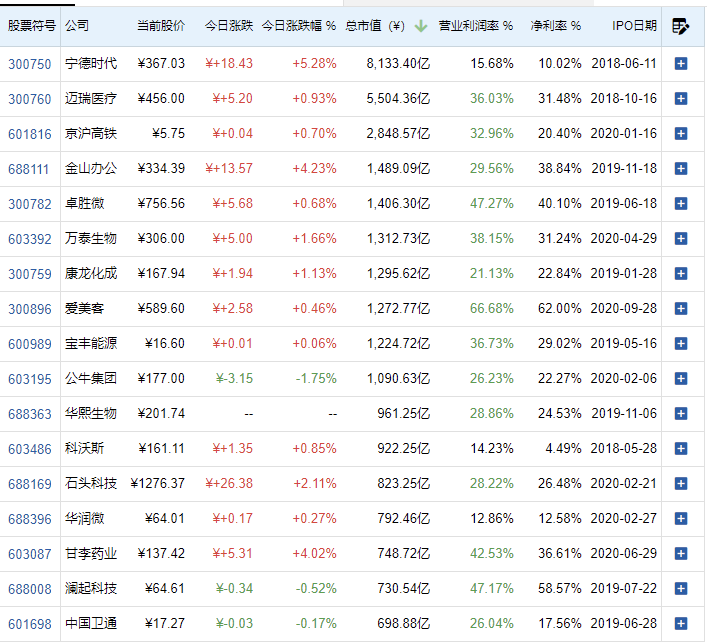
Task: Click IPO date 2020-09-28
Action: [x=624, y=308]
